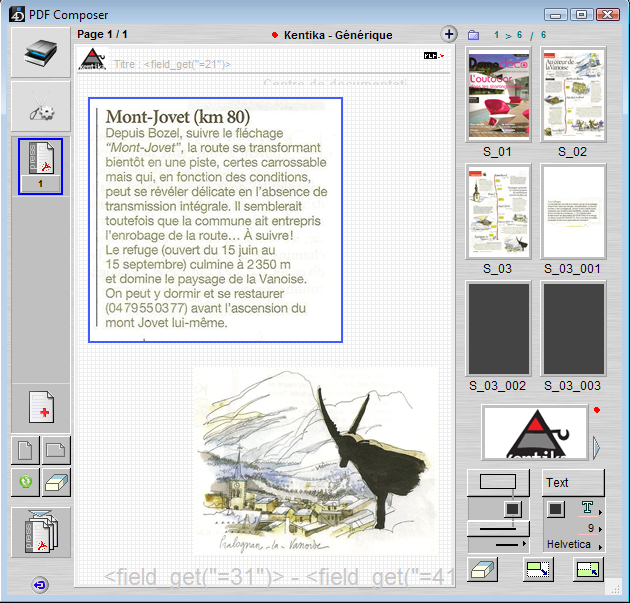Click the blue back arrow button
630x603 pixels.
pyautogui.click(x=40, y=585)
